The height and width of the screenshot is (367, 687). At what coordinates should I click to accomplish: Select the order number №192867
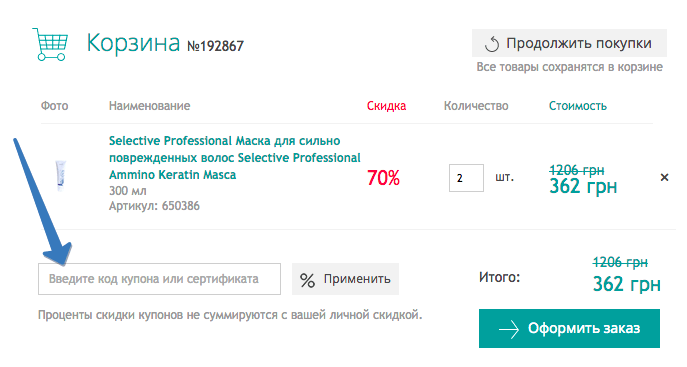click(x=216, y=46)
